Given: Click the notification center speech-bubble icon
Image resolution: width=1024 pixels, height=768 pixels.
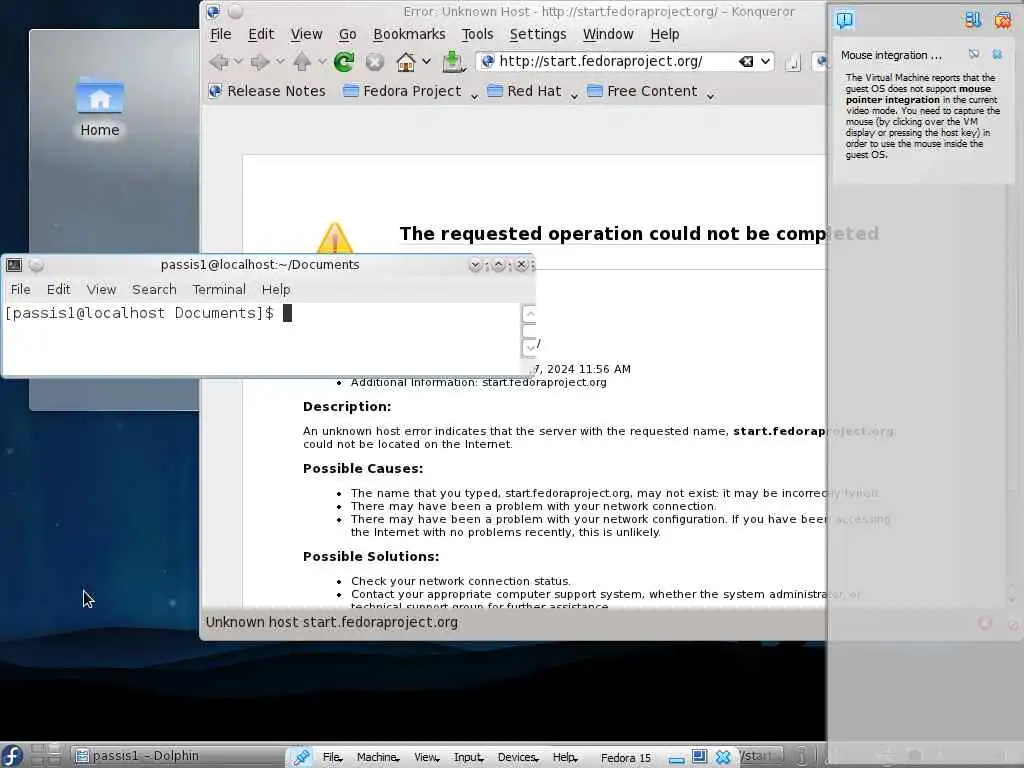Looking at the screenshot, I should pyautogui.click(x=844, y=20).
